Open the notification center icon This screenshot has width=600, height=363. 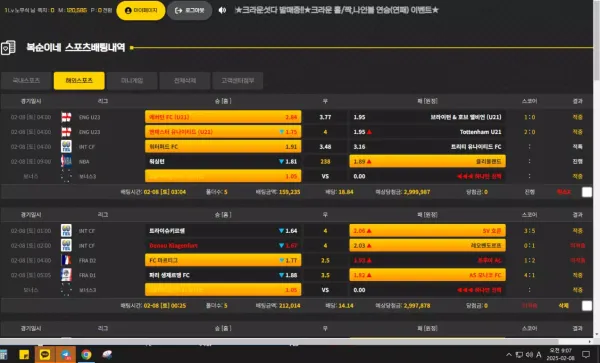pos(585,355)
